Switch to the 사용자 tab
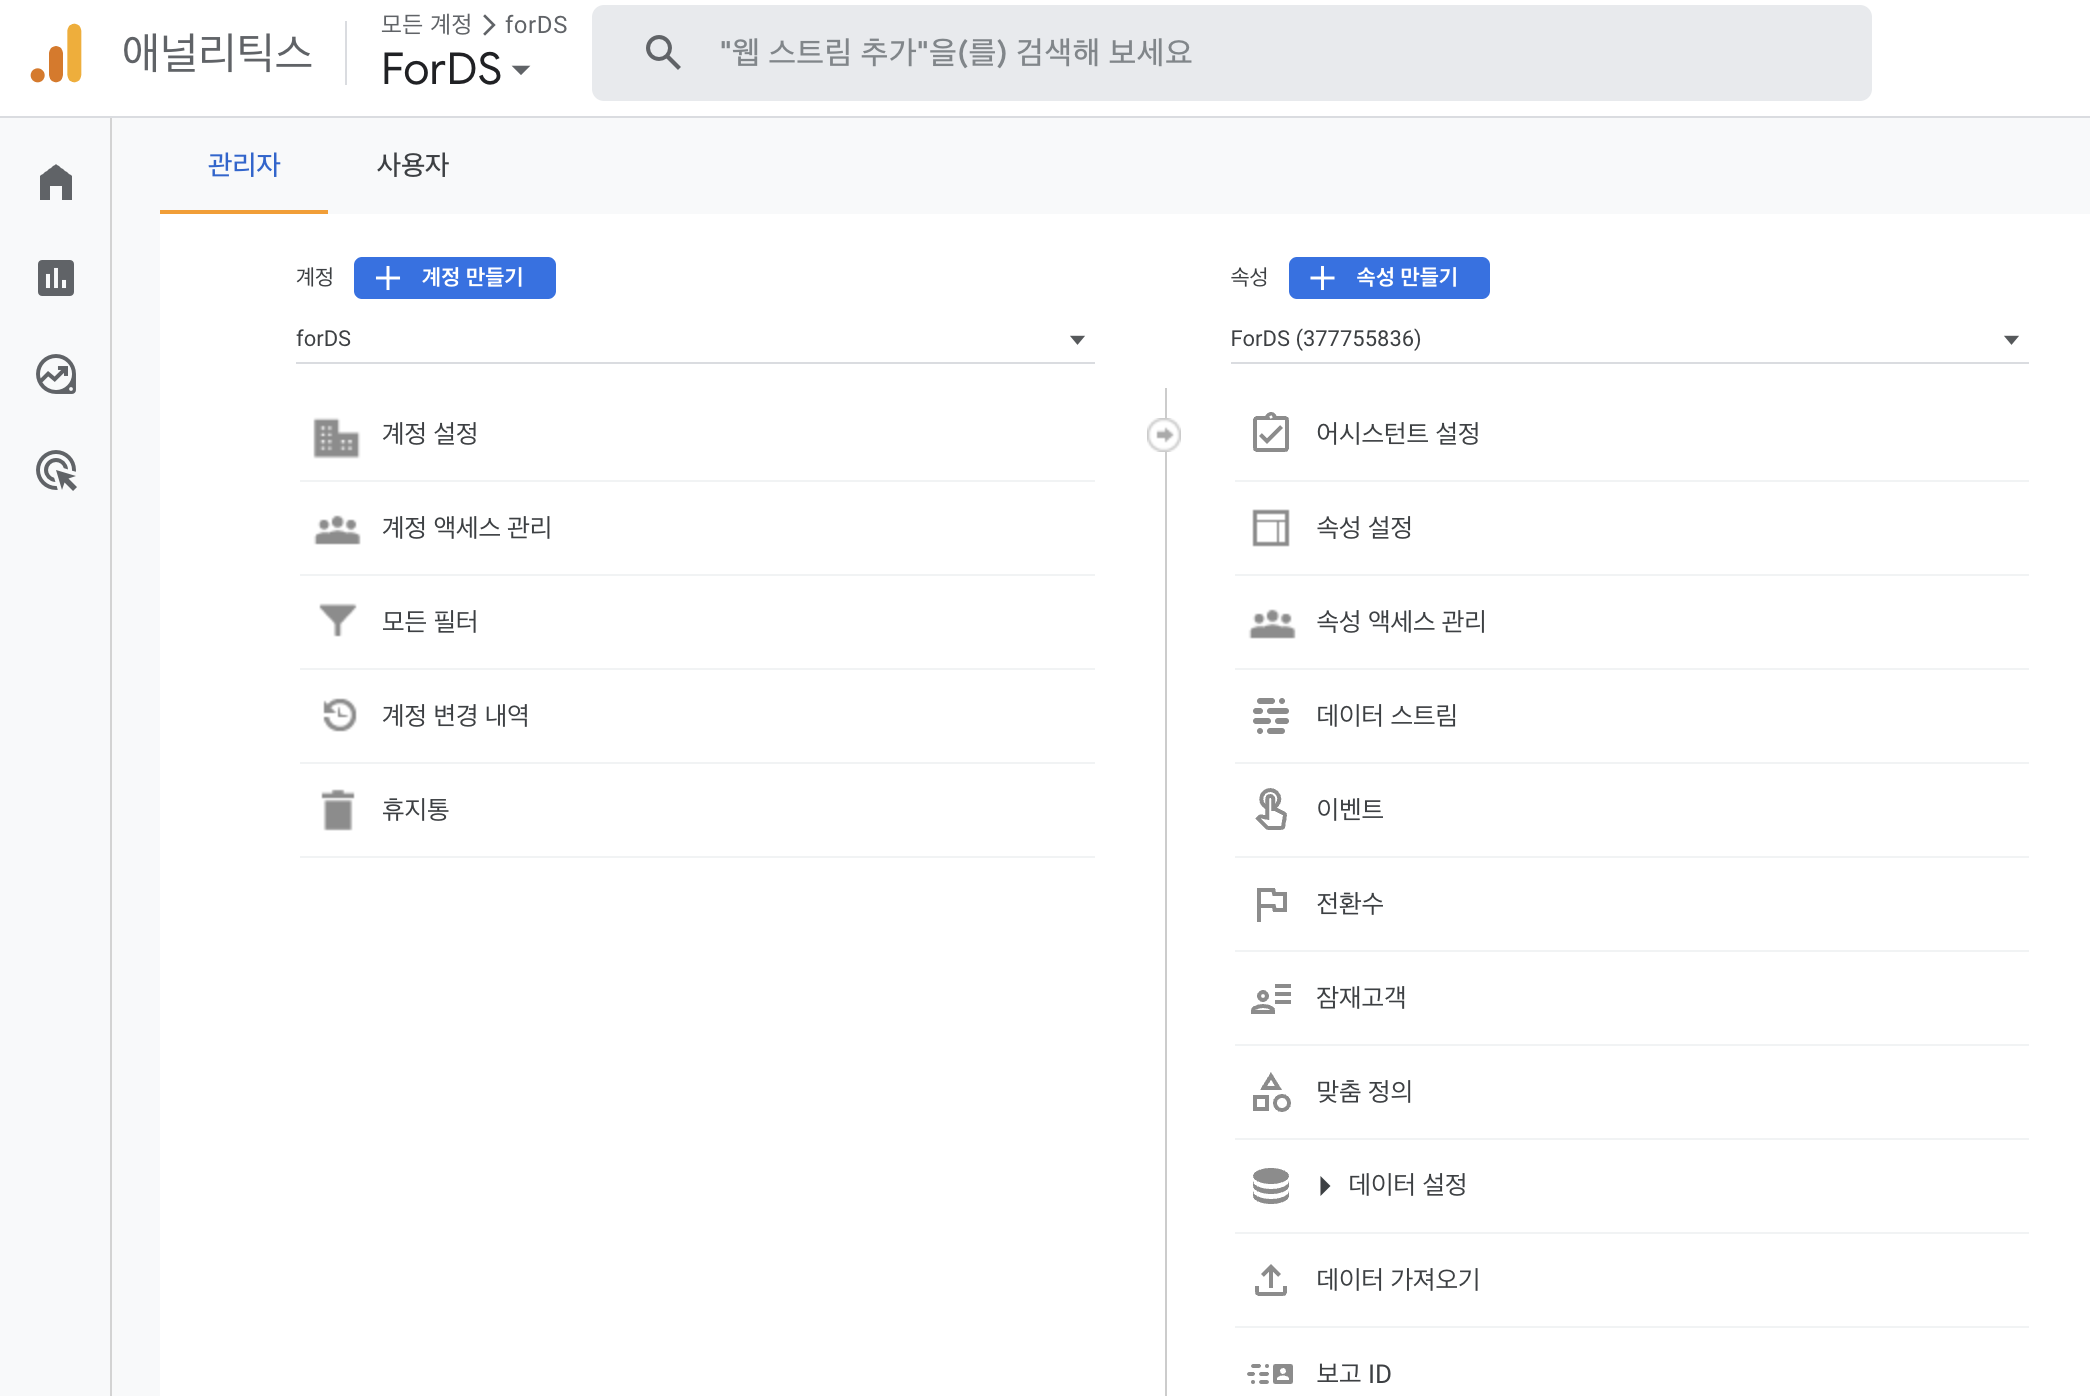The width and height of the screenshot is (2090, 1396). (x=412, y=165)
